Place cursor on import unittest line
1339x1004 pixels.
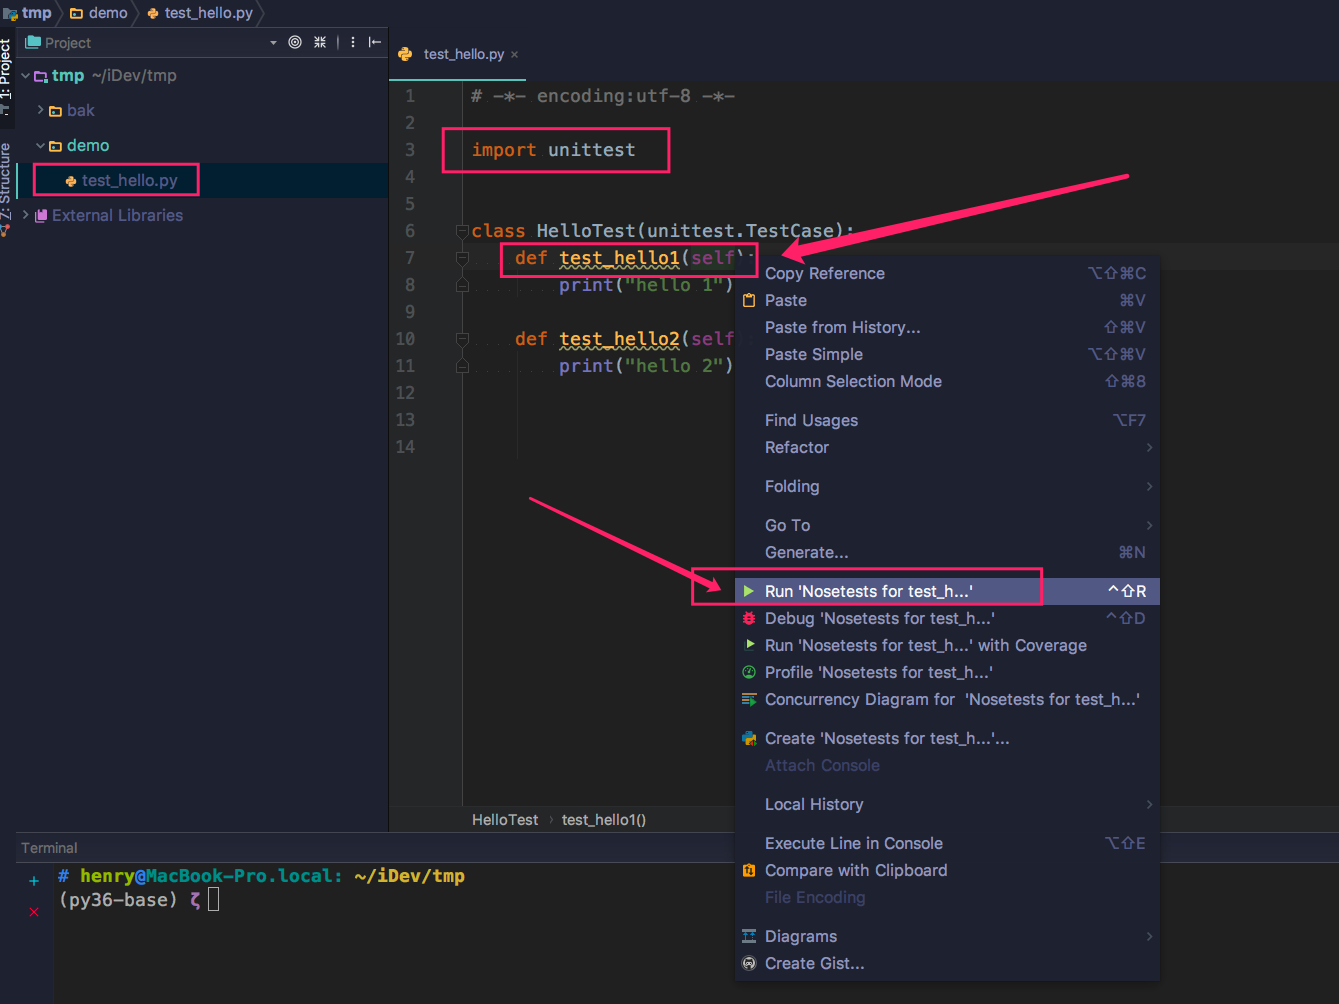[x=553, y=150]
